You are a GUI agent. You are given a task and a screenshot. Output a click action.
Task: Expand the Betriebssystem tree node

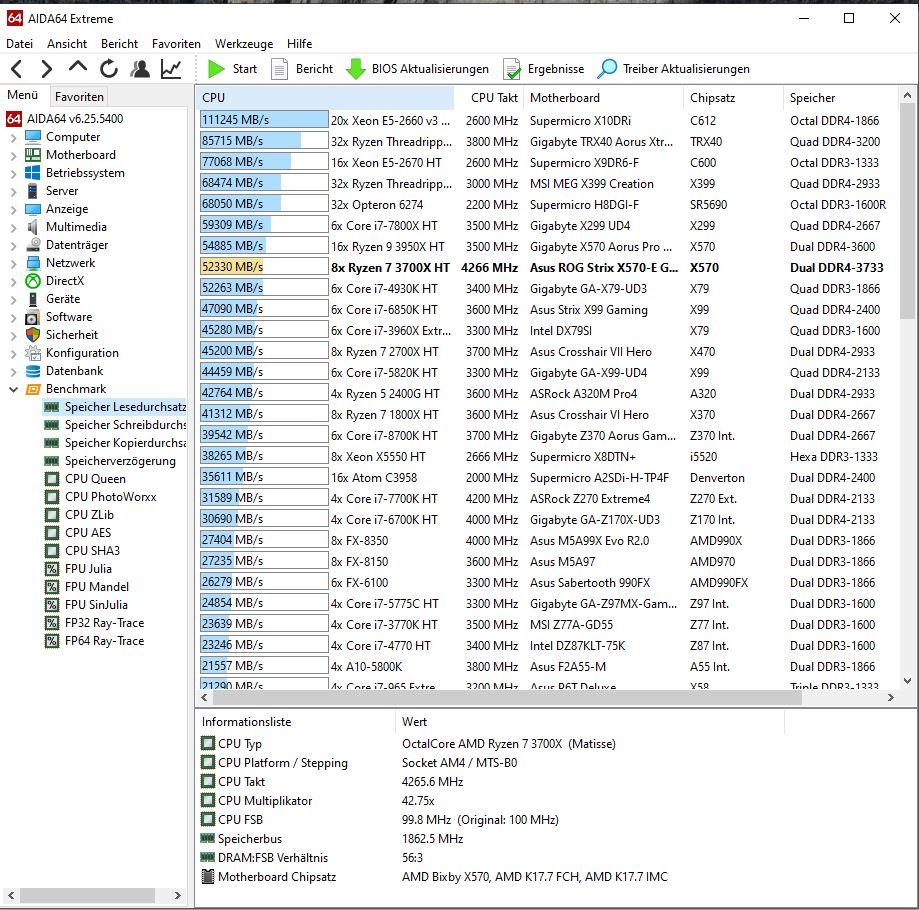point(13,173)
